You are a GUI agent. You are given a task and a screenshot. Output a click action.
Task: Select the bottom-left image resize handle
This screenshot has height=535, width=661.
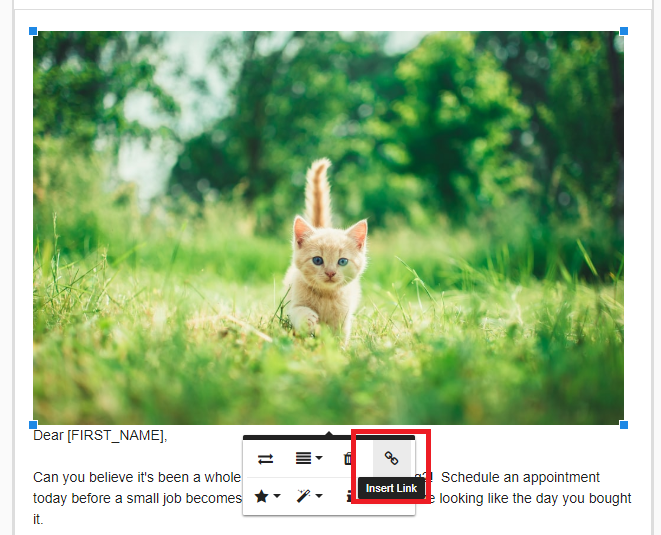coord(33,425)
